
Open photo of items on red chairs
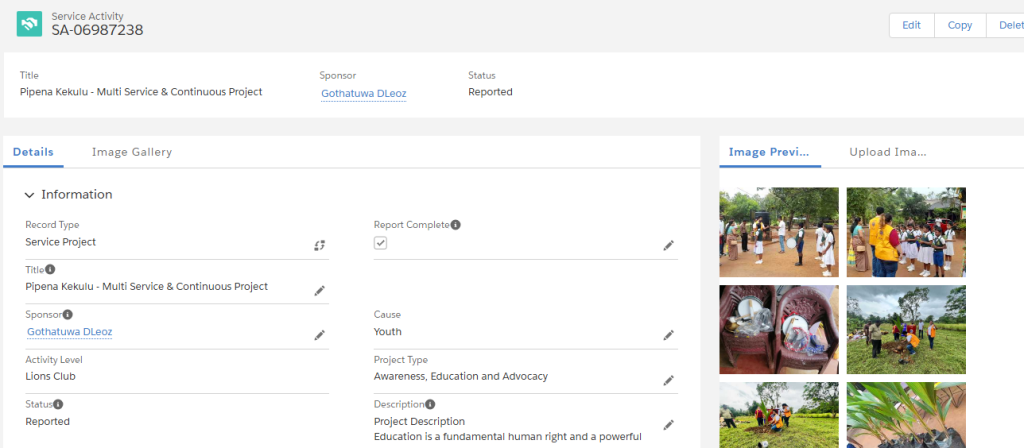(x=779, y=329)
